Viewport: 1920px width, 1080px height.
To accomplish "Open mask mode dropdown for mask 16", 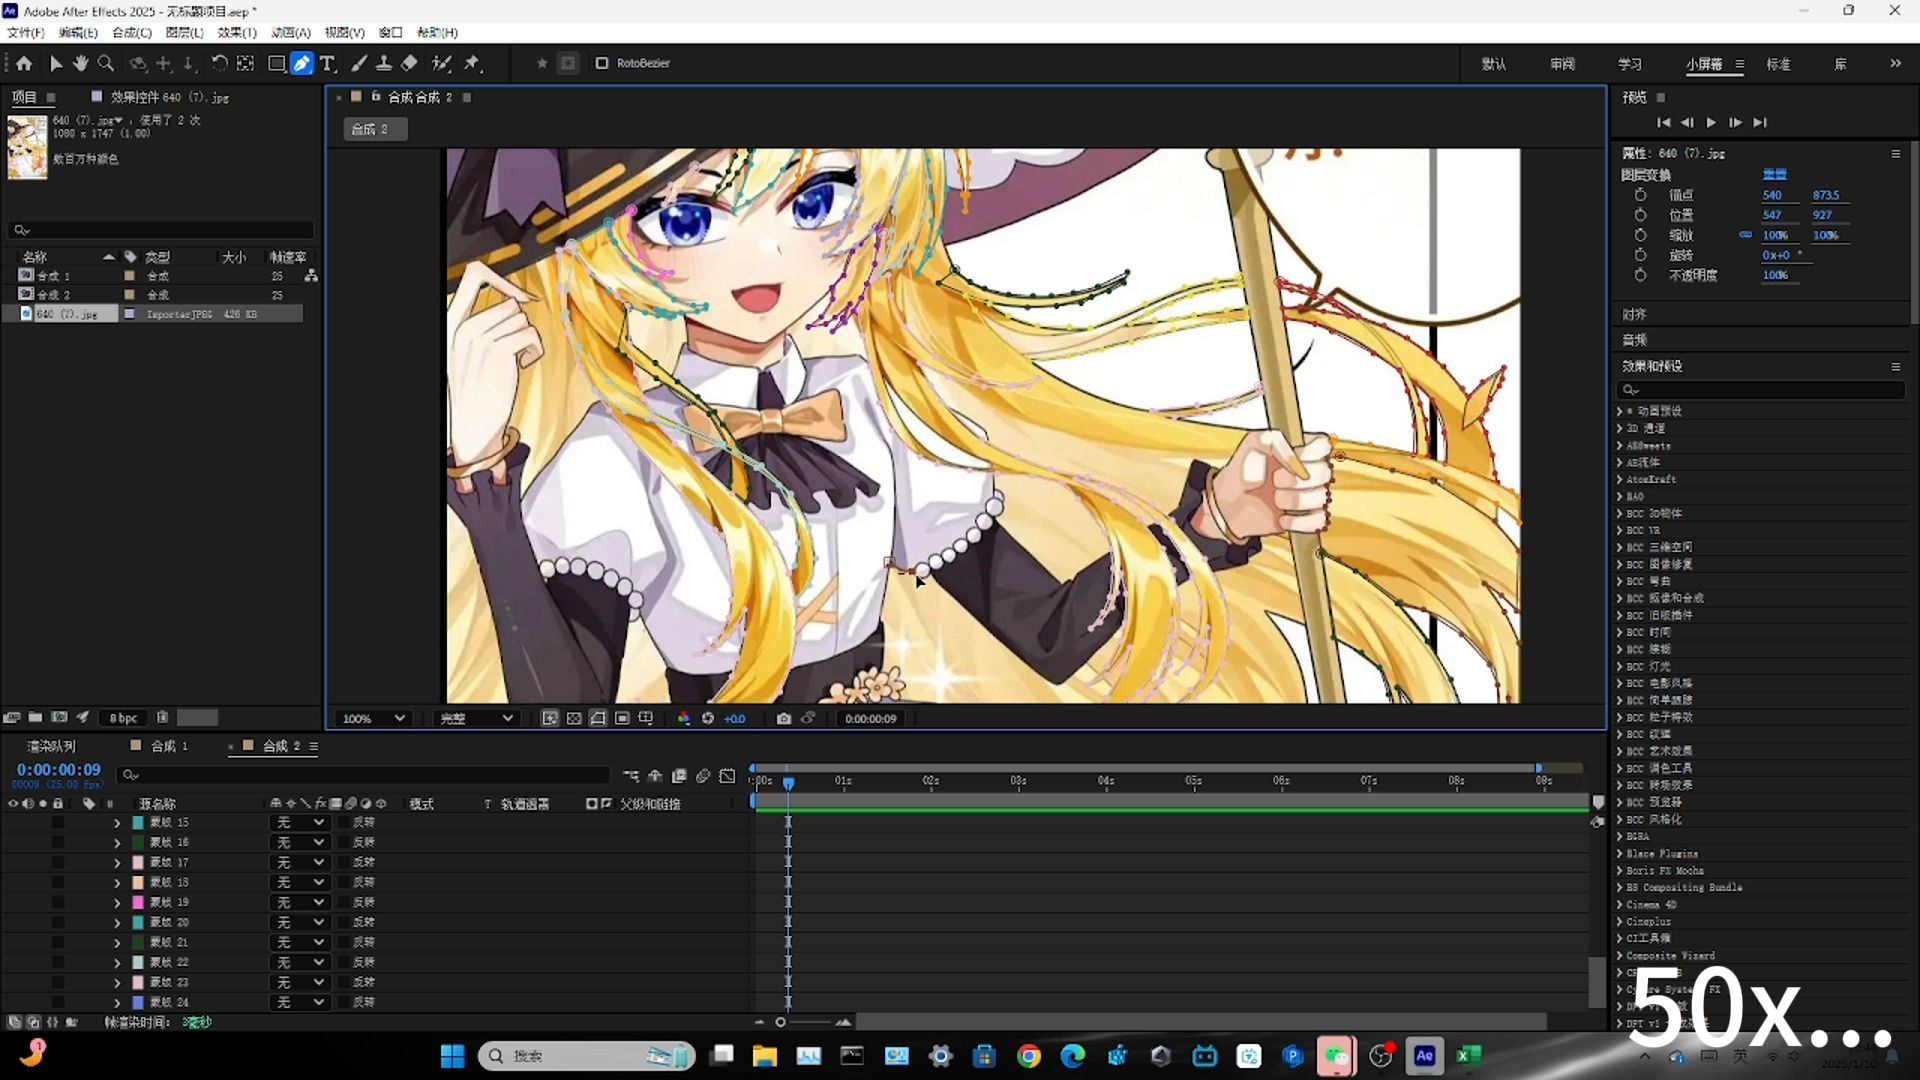I will (x=299, y=842).
